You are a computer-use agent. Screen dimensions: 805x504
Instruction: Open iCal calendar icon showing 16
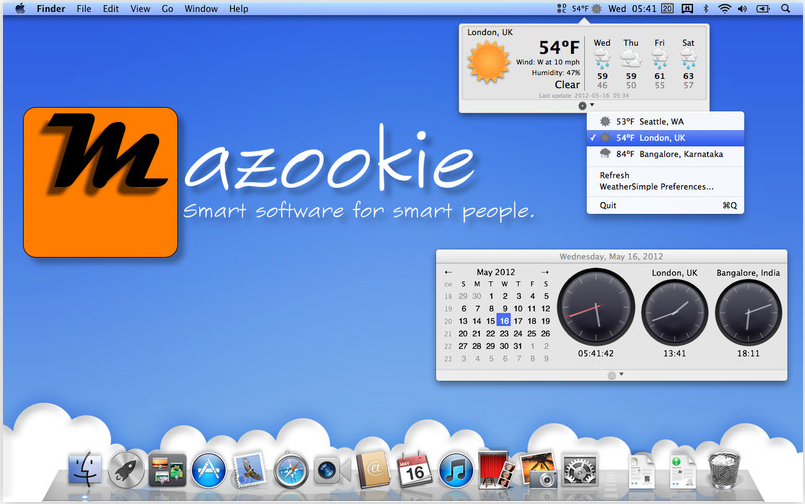point(414,470)
